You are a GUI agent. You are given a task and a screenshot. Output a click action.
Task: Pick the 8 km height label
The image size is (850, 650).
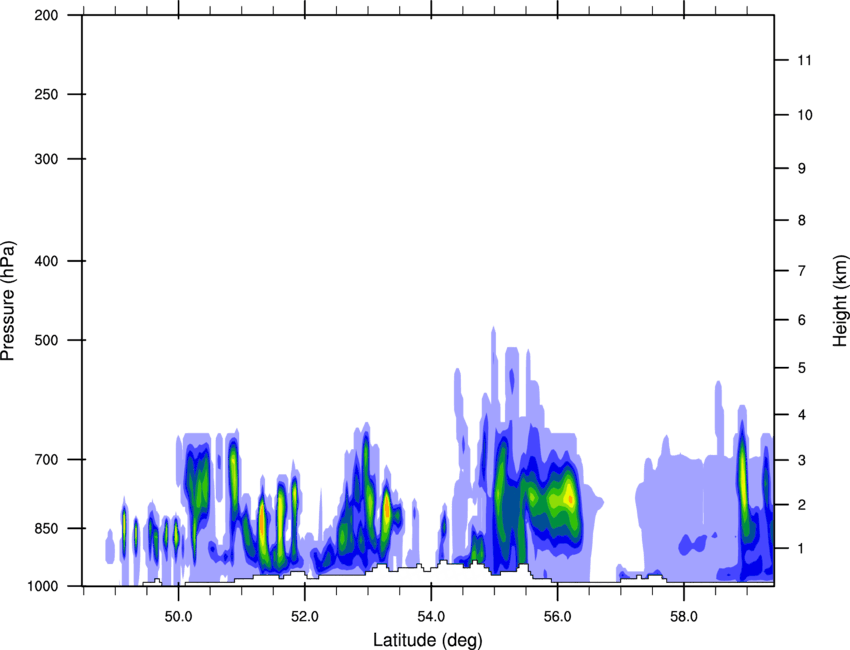(x=801, y=220)
